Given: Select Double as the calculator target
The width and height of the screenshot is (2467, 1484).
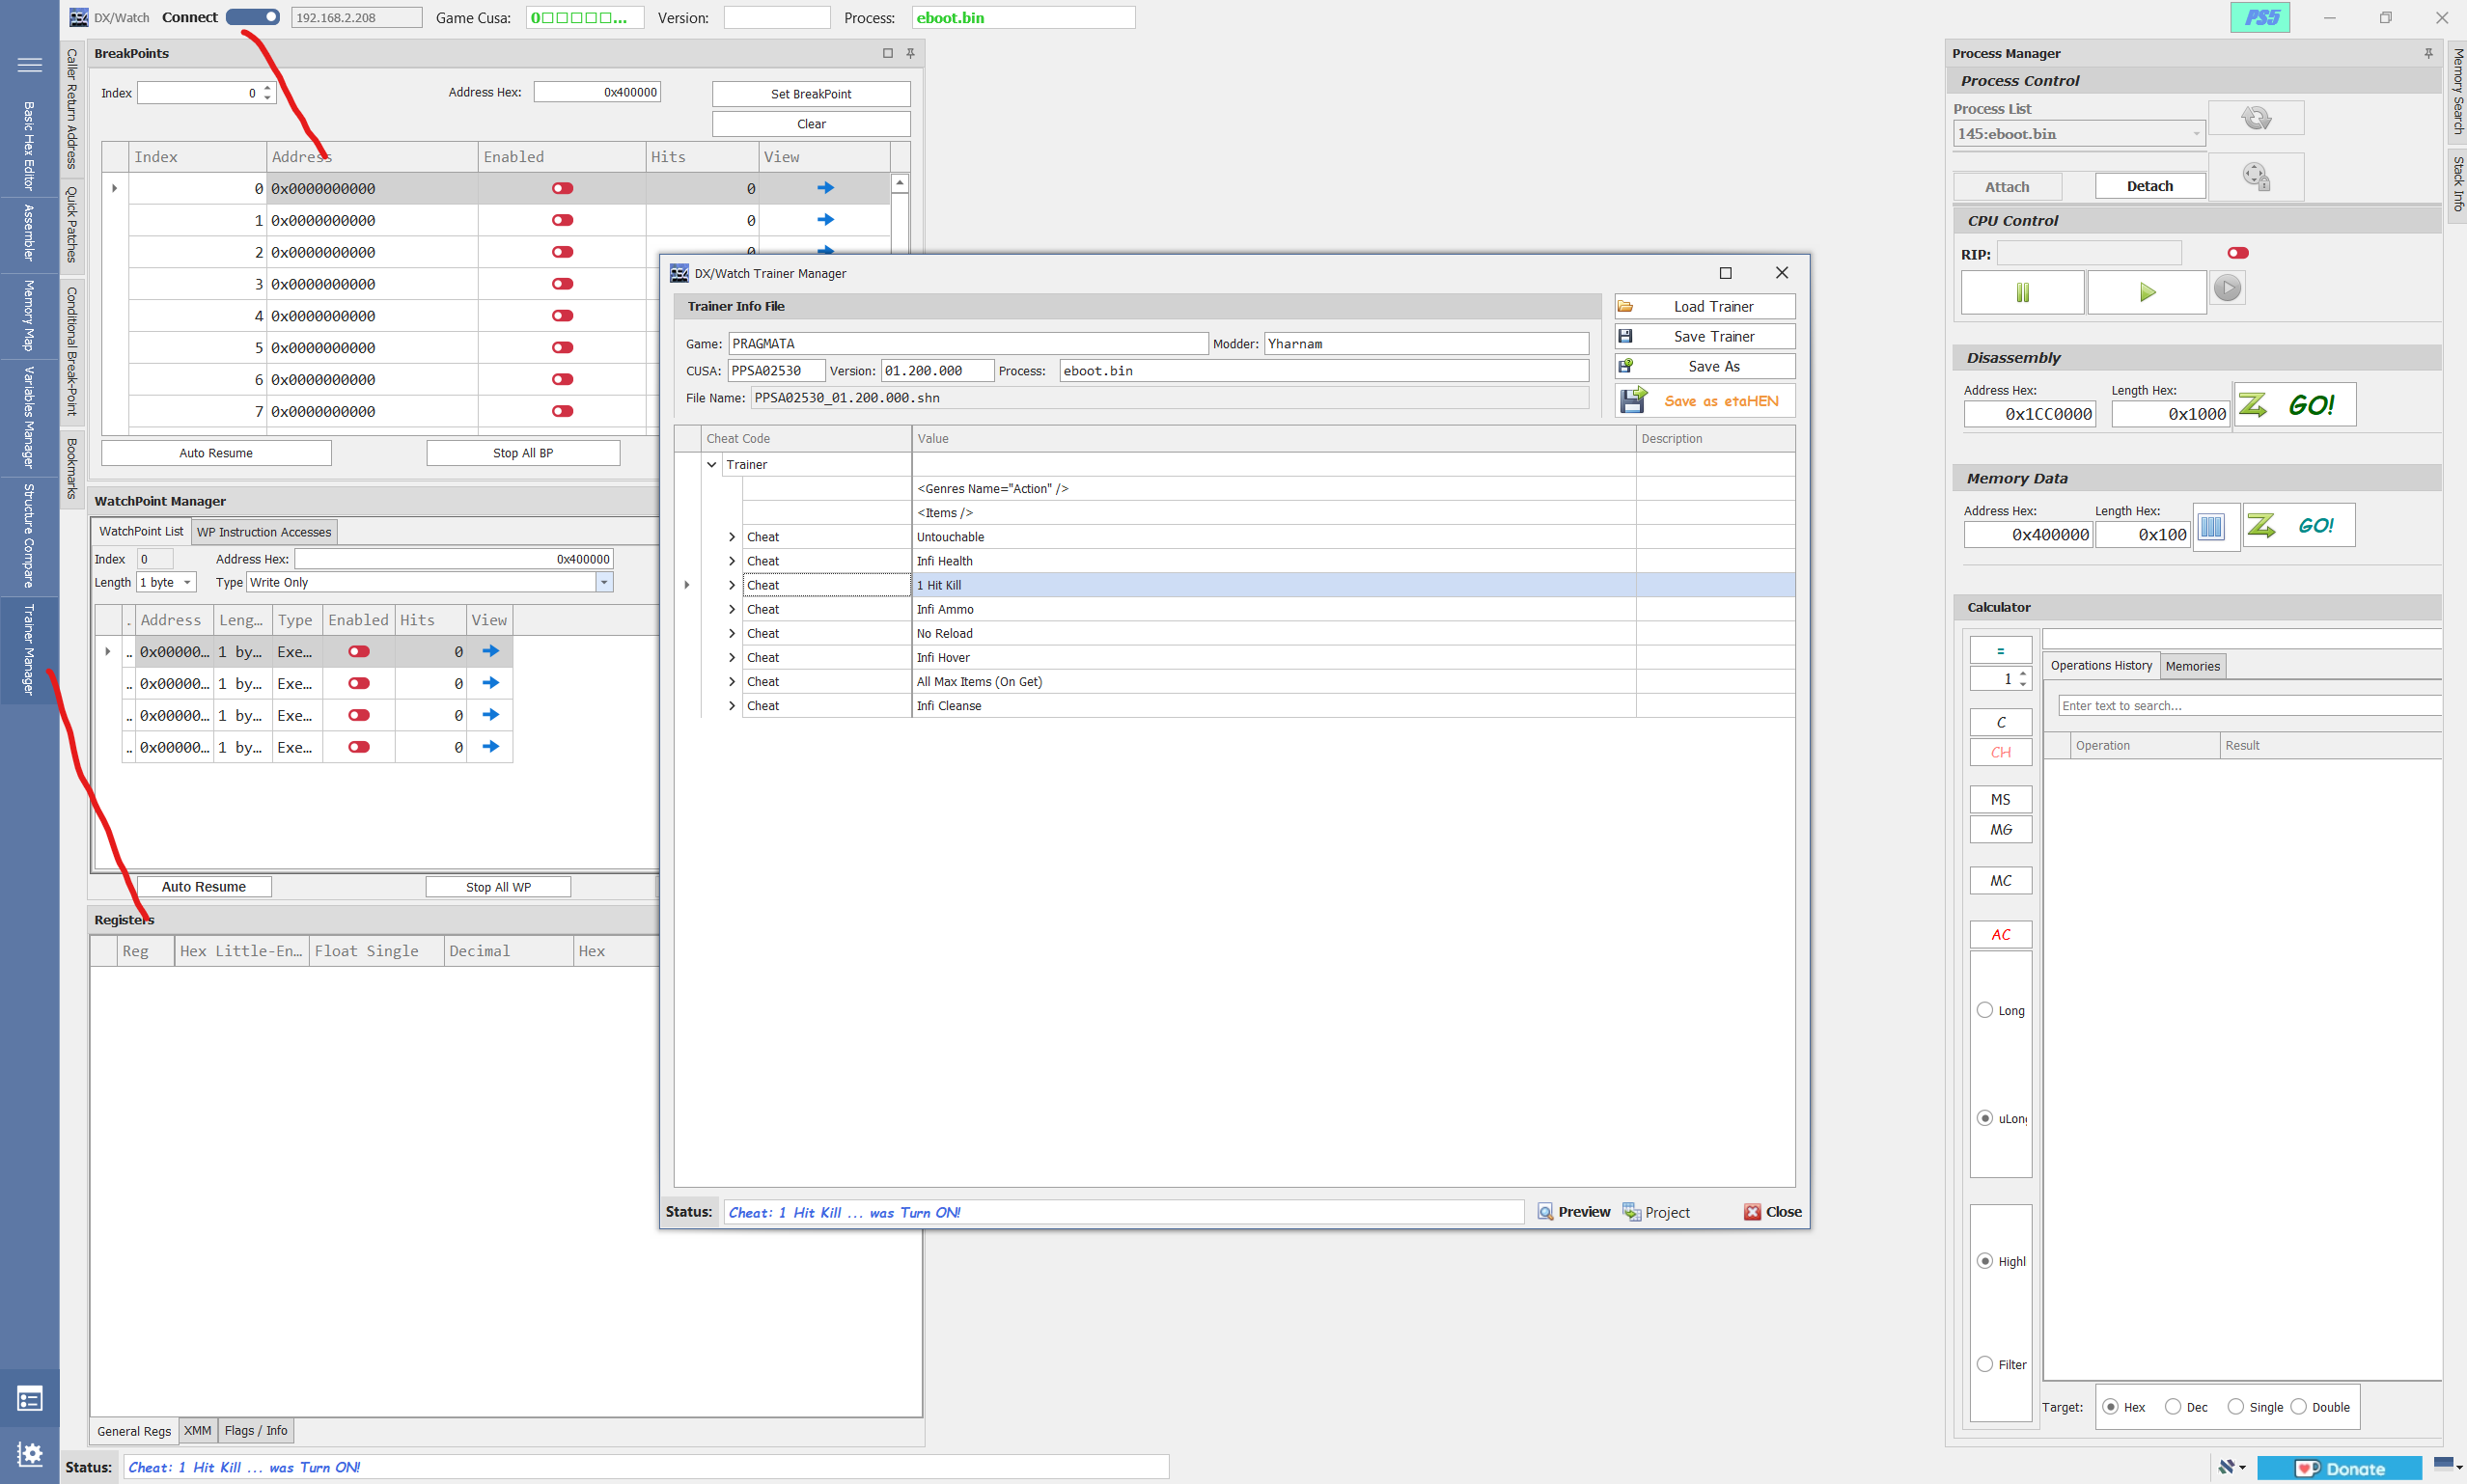Looking at the screenshot, I should tap(2298, 1406).
